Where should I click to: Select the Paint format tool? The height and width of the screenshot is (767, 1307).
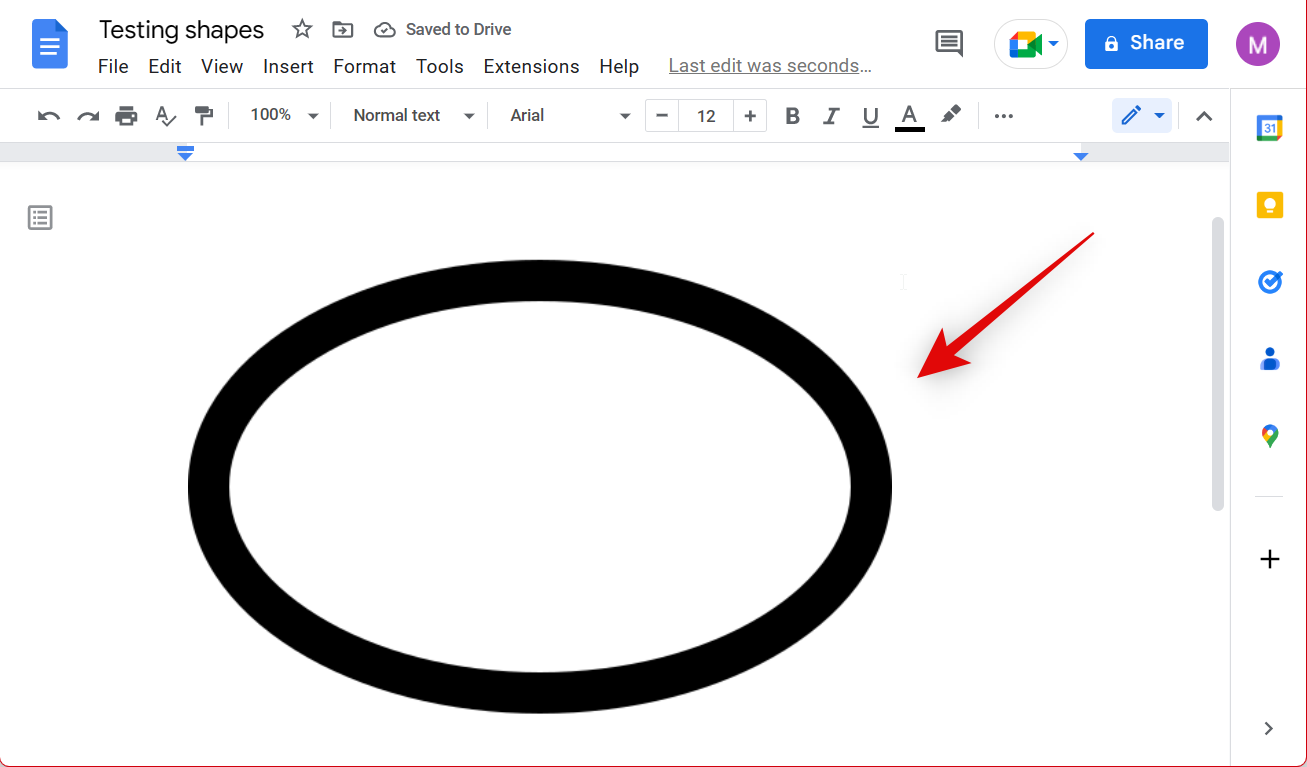204,116
